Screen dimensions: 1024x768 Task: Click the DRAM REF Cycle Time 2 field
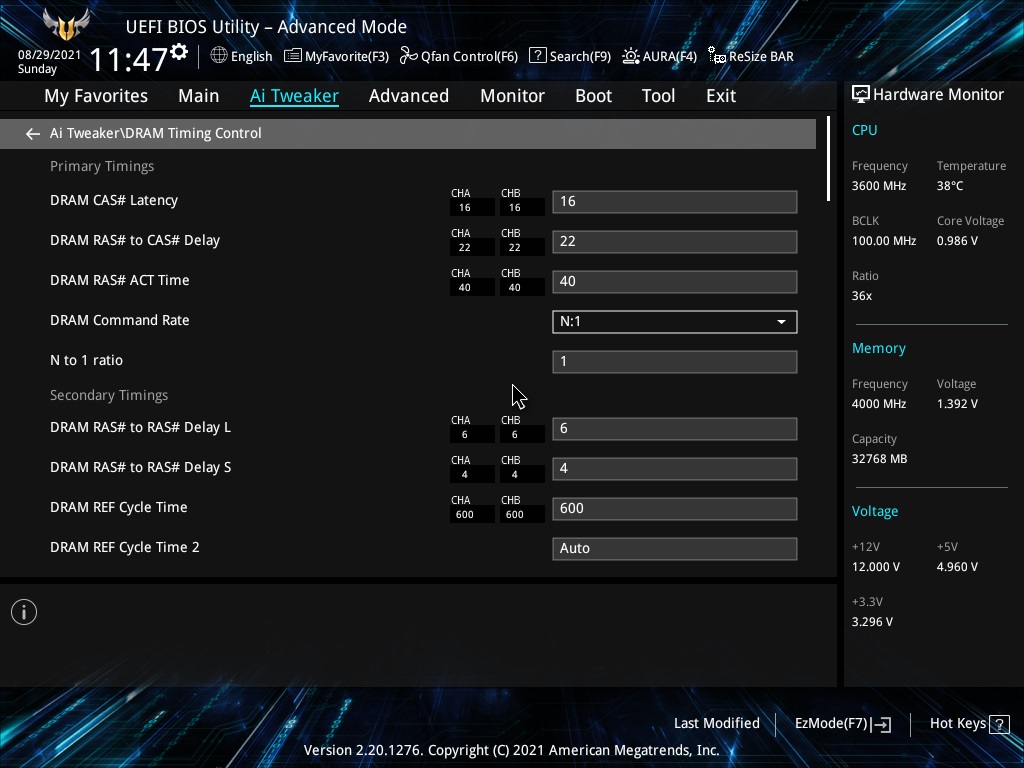675,549
